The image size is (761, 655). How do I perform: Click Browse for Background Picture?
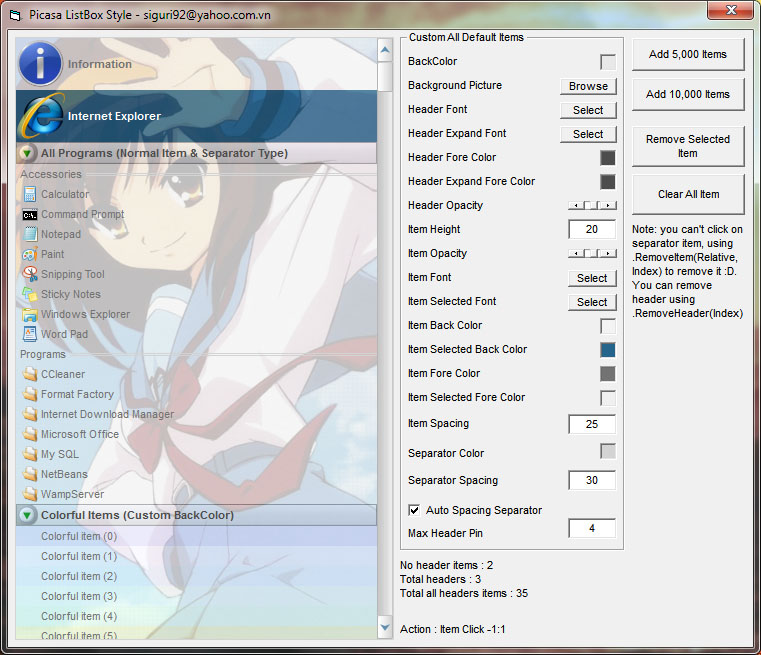588,86
